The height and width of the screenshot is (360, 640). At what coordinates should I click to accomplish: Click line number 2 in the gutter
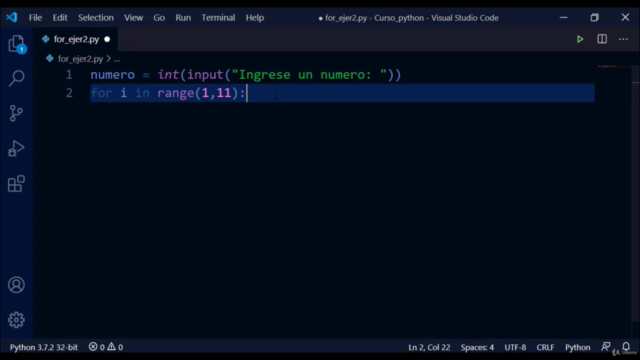click(69, 93)
